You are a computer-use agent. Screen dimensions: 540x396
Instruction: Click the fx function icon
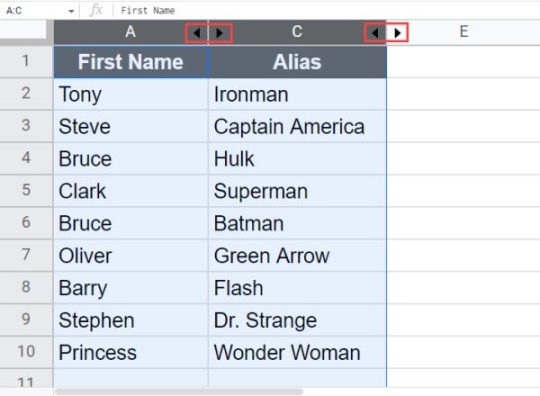point(96,10)
